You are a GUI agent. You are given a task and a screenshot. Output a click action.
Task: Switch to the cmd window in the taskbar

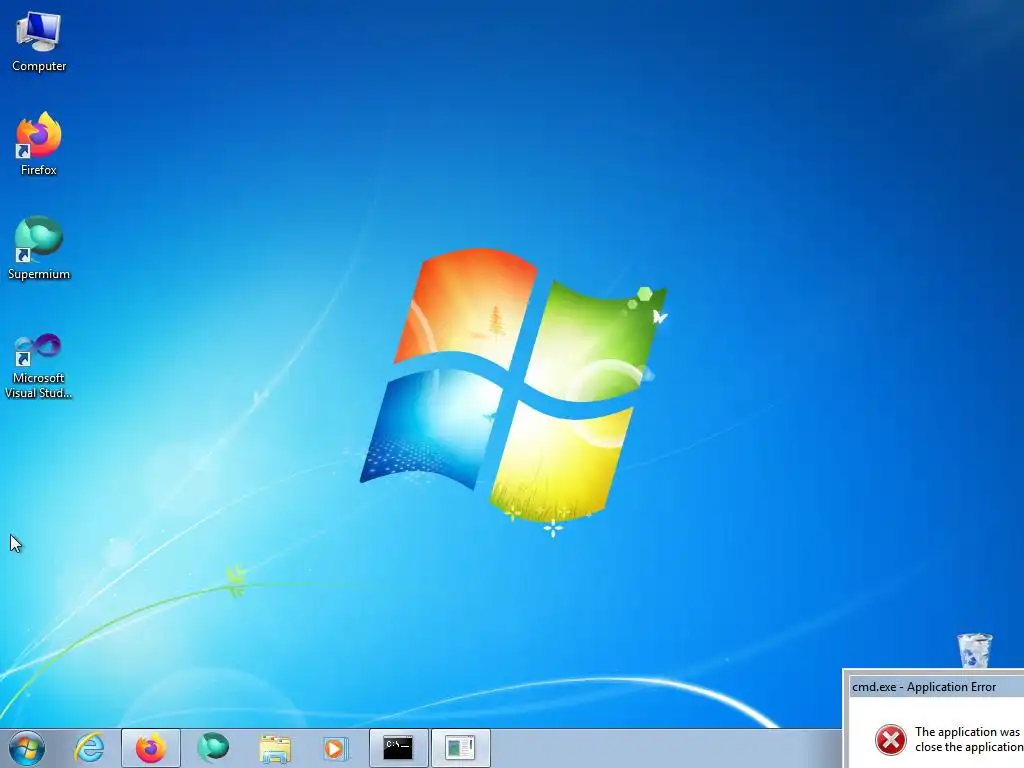pyautogui.click(x=398, y=748)
